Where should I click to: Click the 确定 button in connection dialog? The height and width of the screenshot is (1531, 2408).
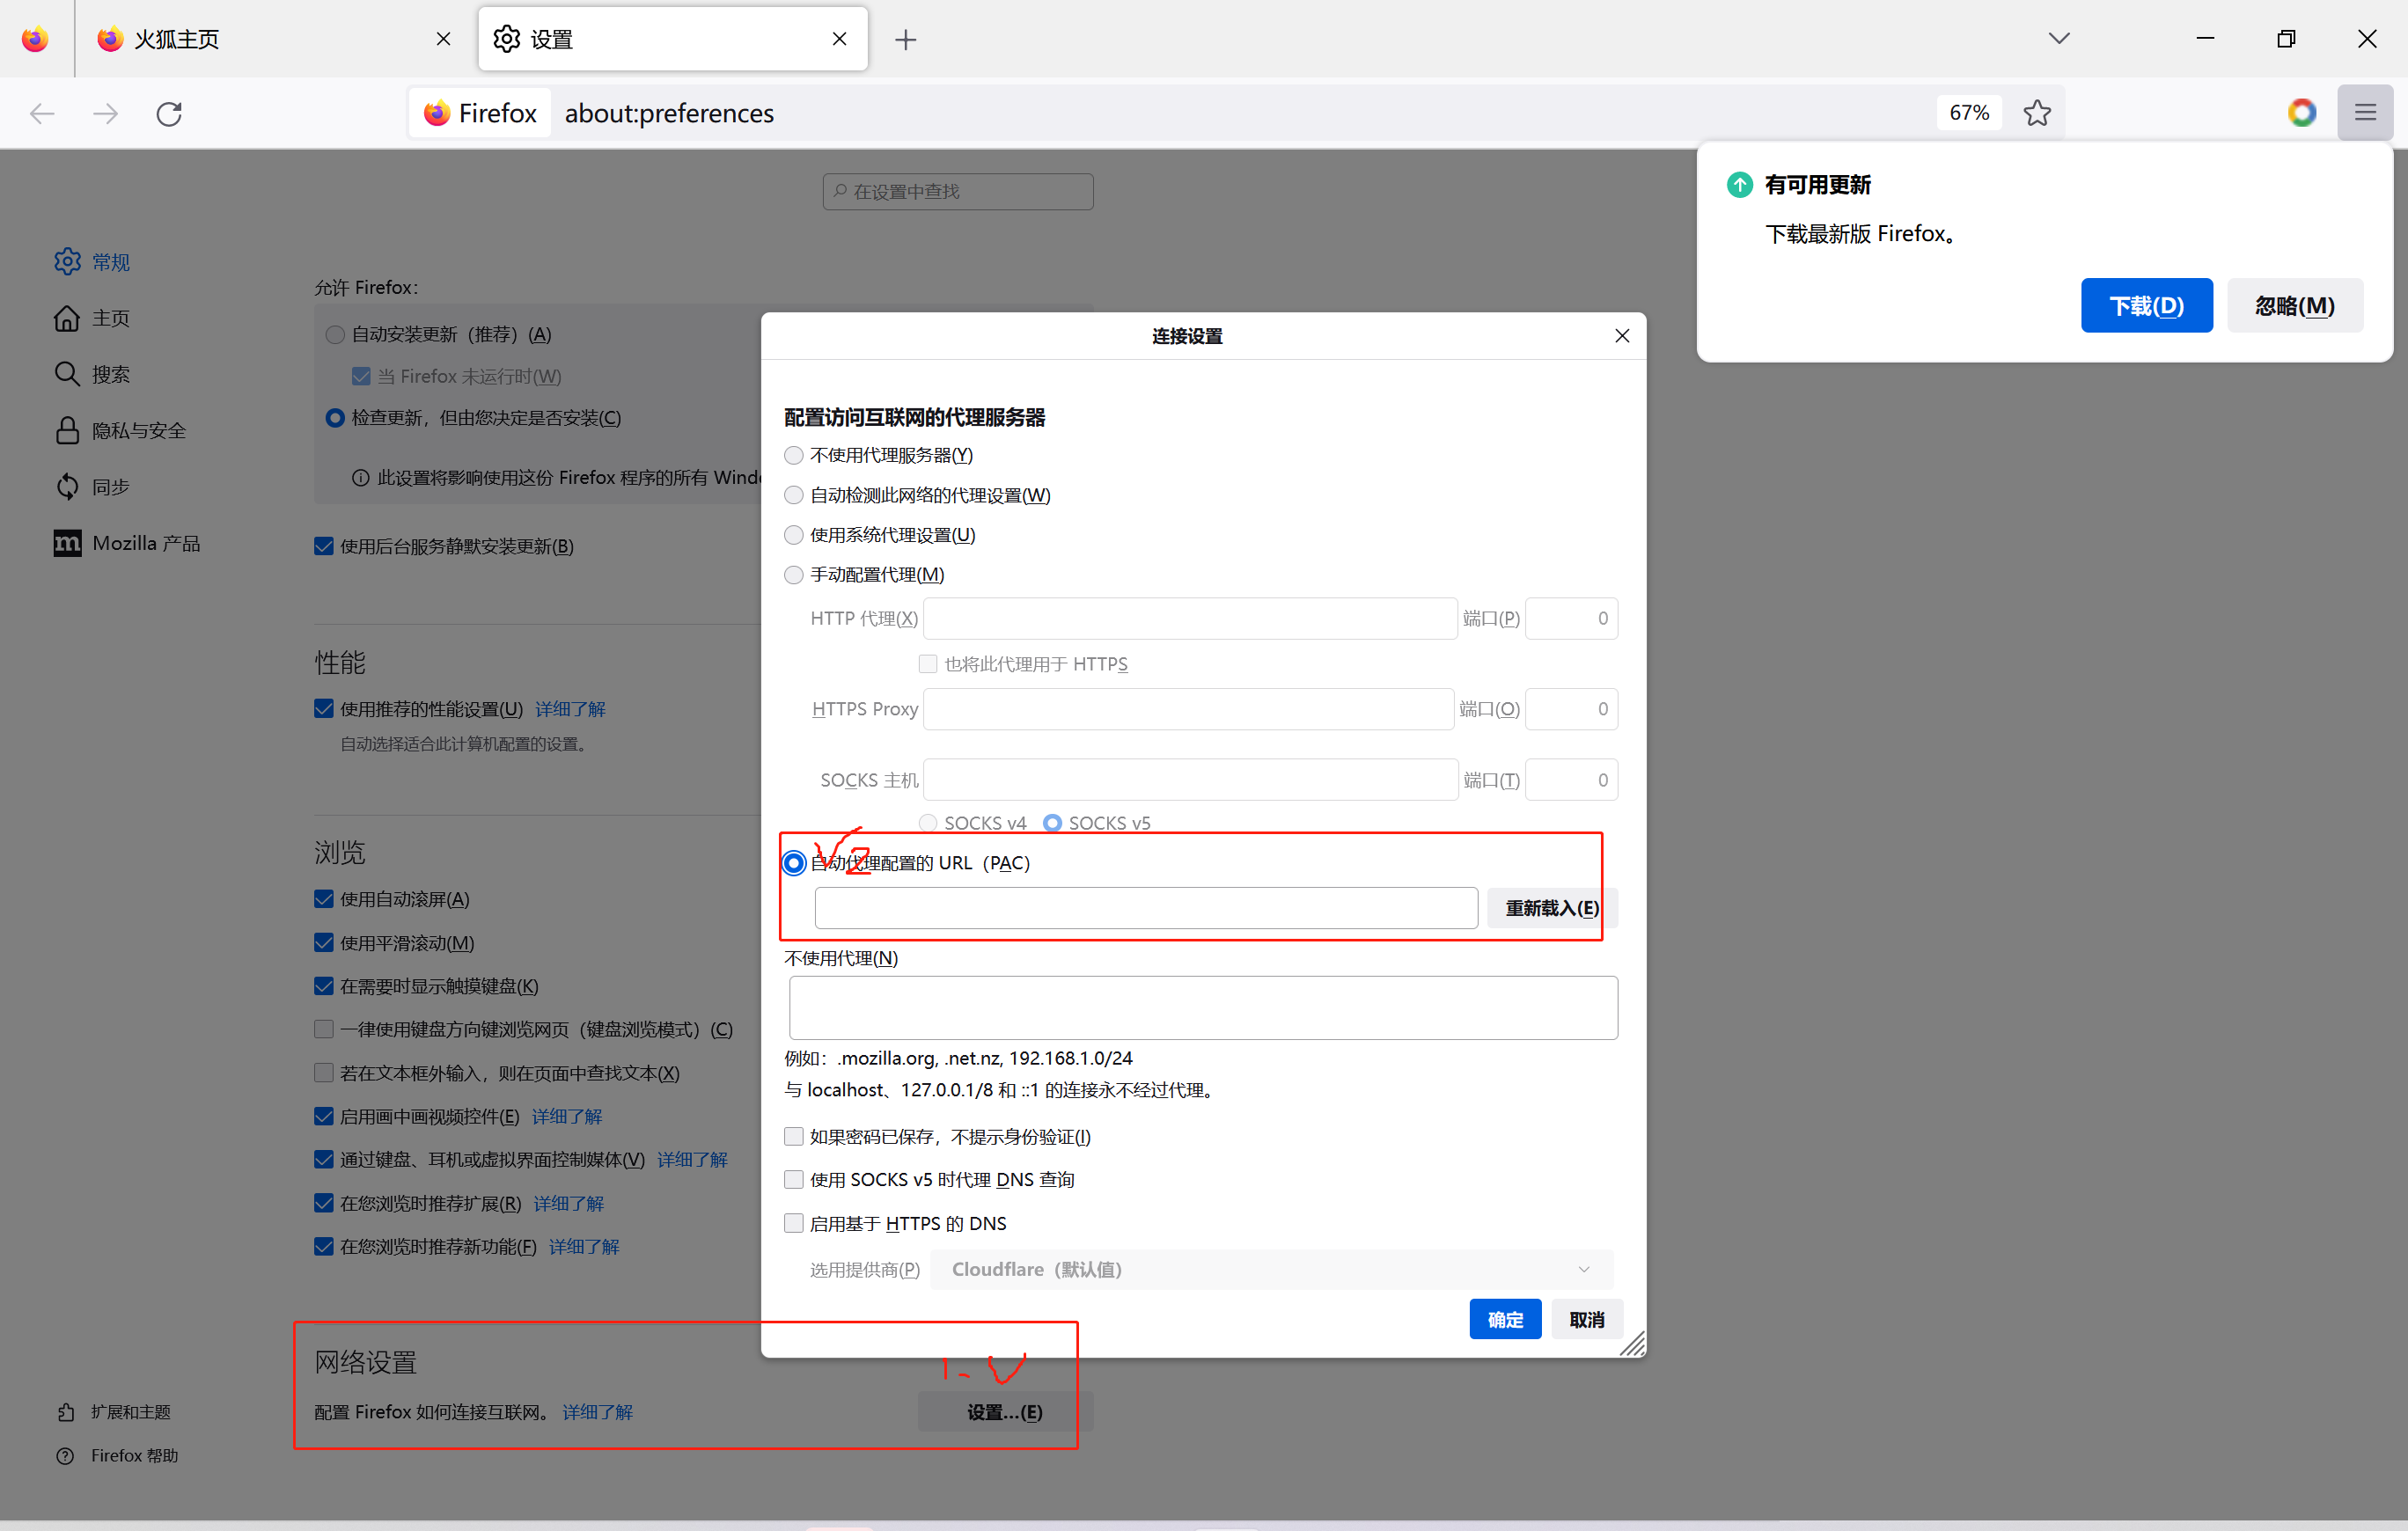click(1504, 1319)
